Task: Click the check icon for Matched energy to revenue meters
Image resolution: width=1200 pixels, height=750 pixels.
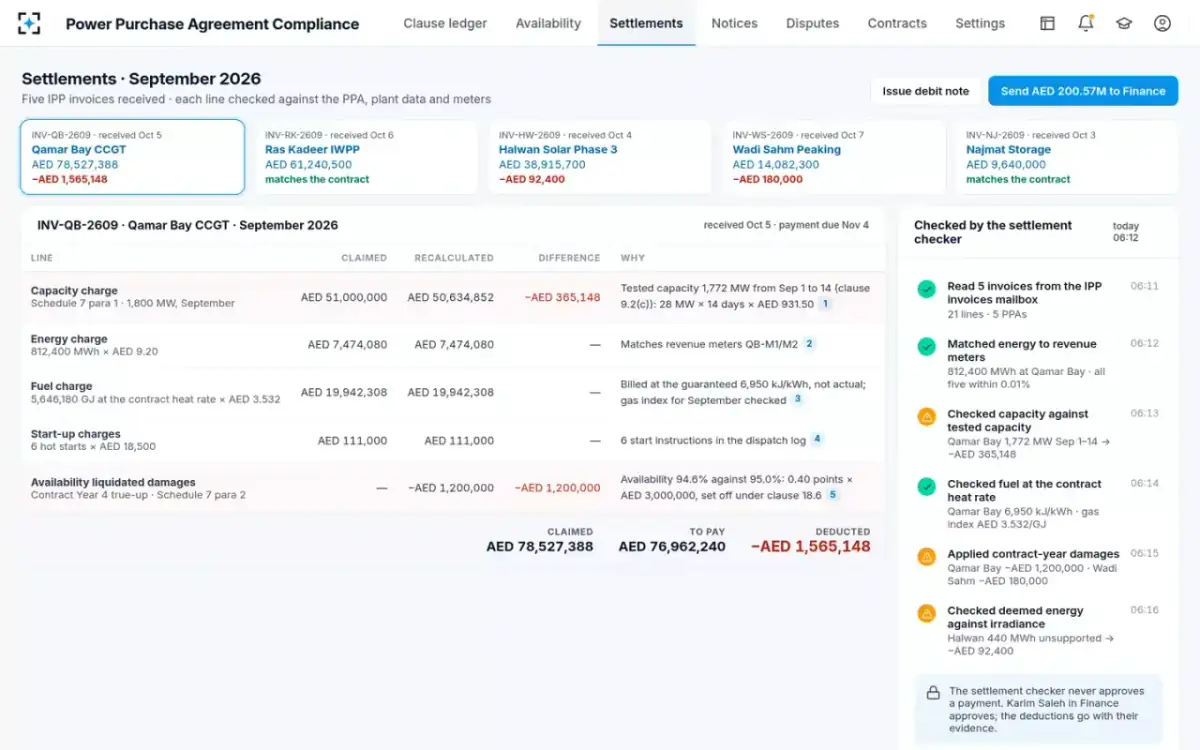Action: (927, 346)
